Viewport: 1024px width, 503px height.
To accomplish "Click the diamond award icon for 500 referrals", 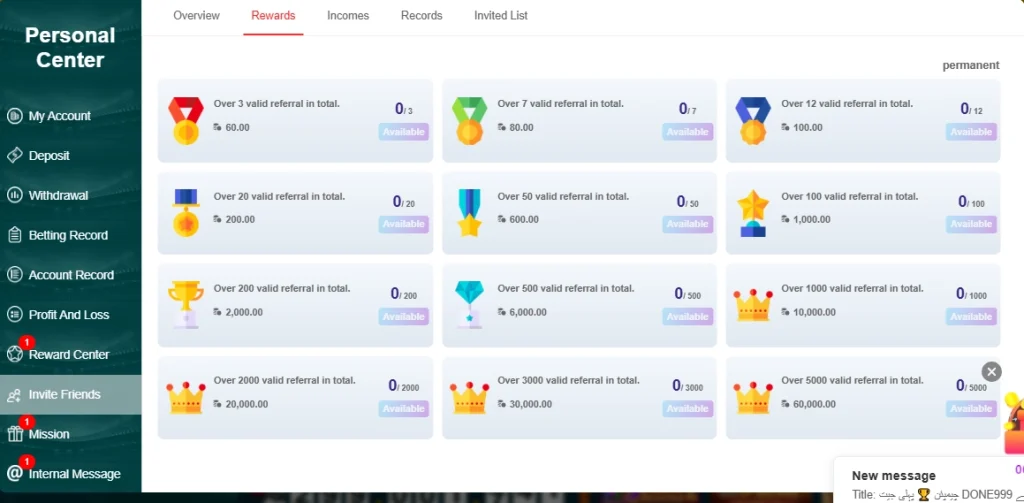I will [x=469, y=305].
